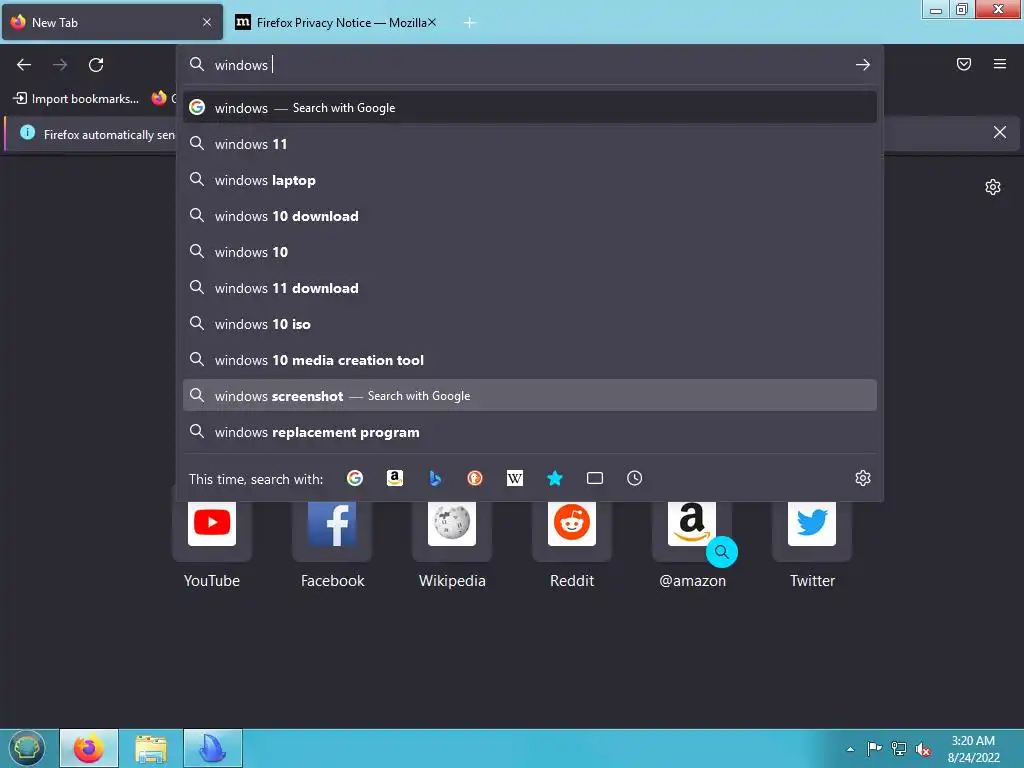Open the Firefox application menu
The height and width of the screenshot is (768, 1024).
point(1000,64)
